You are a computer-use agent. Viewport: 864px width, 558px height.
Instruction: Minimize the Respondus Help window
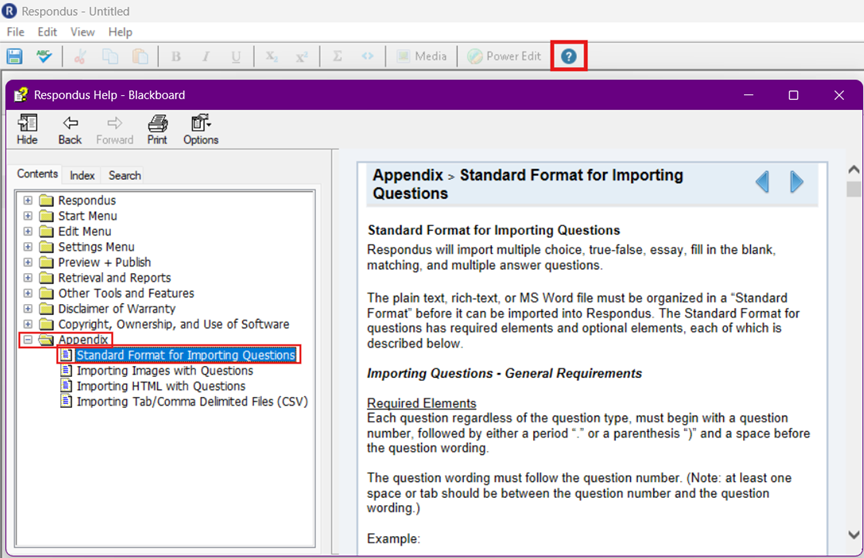(x=748, y=95)
